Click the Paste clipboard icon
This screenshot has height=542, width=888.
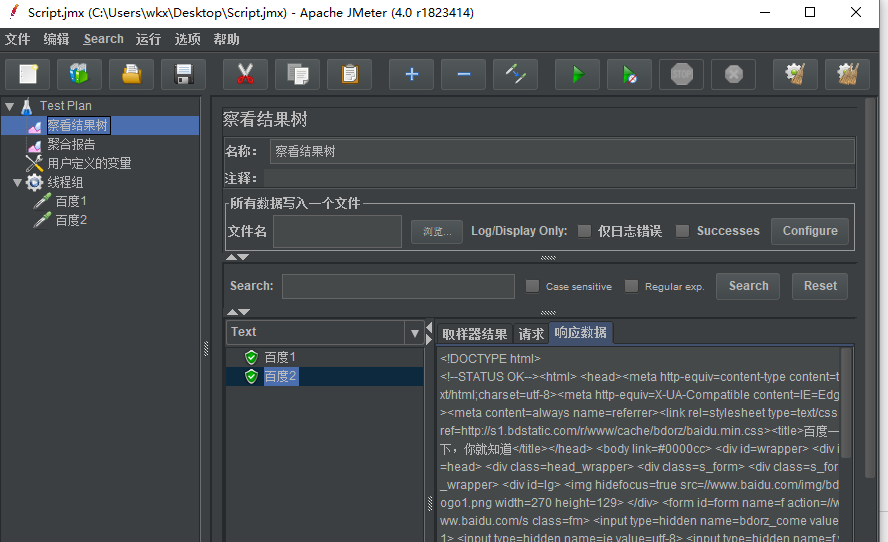[x=349, y=74]
